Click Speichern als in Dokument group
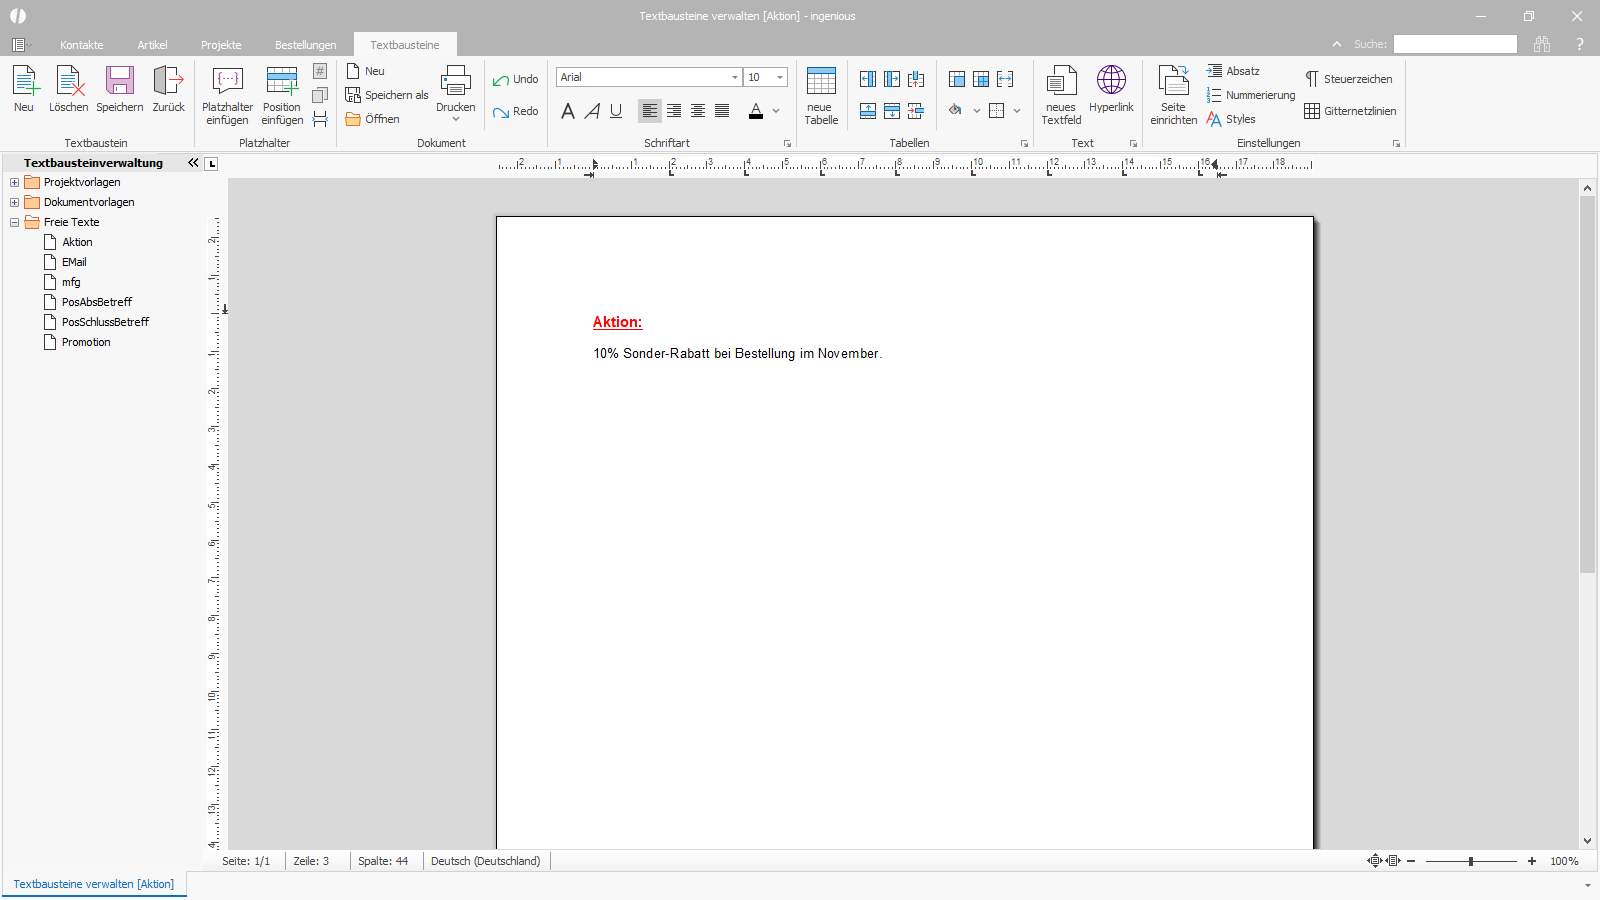 click(x=387, y=95)
